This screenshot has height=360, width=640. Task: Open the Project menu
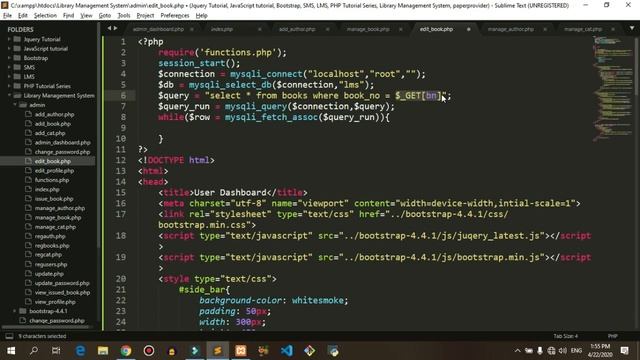point(145,16)
